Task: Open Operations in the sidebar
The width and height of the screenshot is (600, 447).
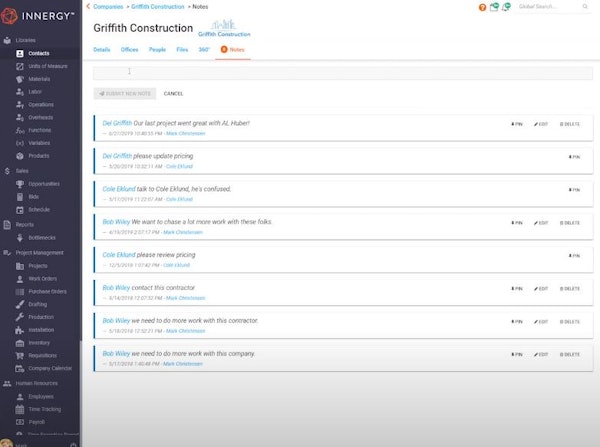Action: pos(41,105)
